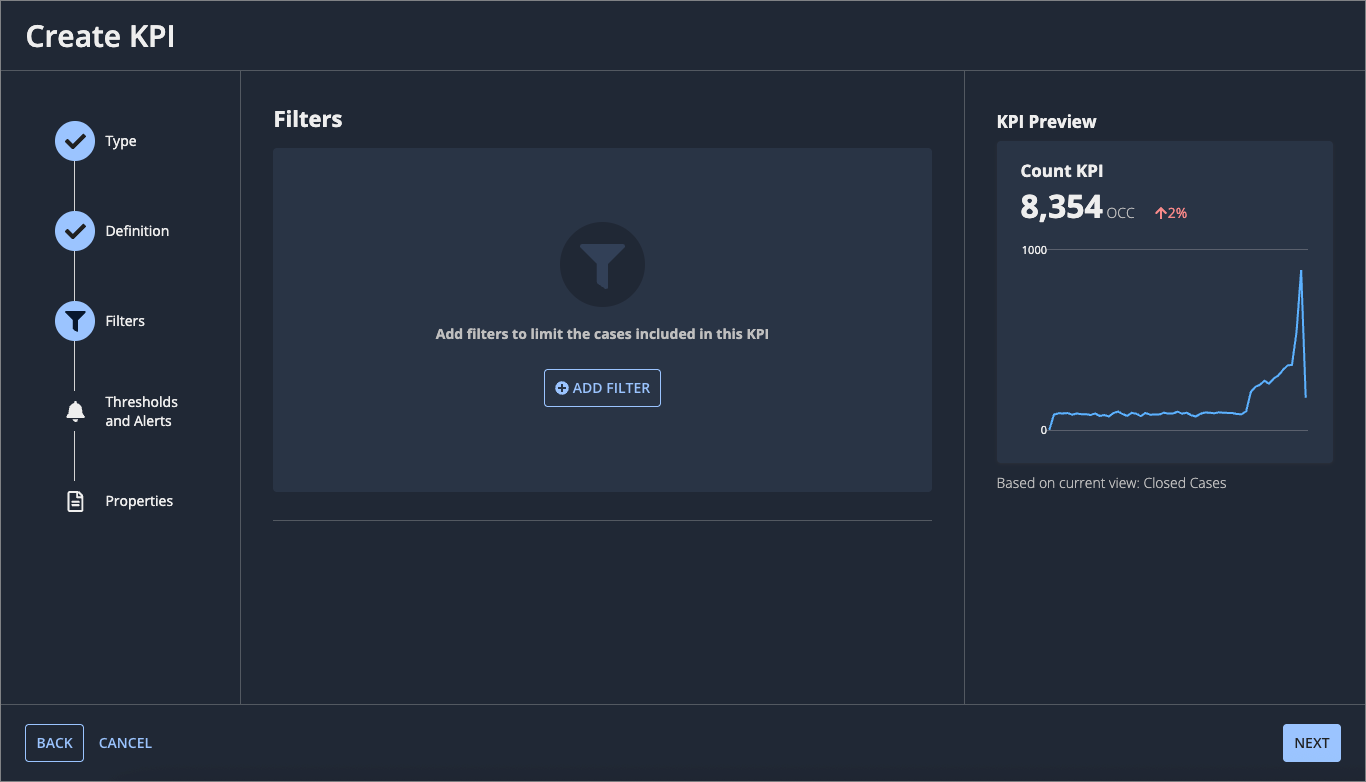Cancel KPI creation
Screen dimensions: 1366x782
click(125, 743)
